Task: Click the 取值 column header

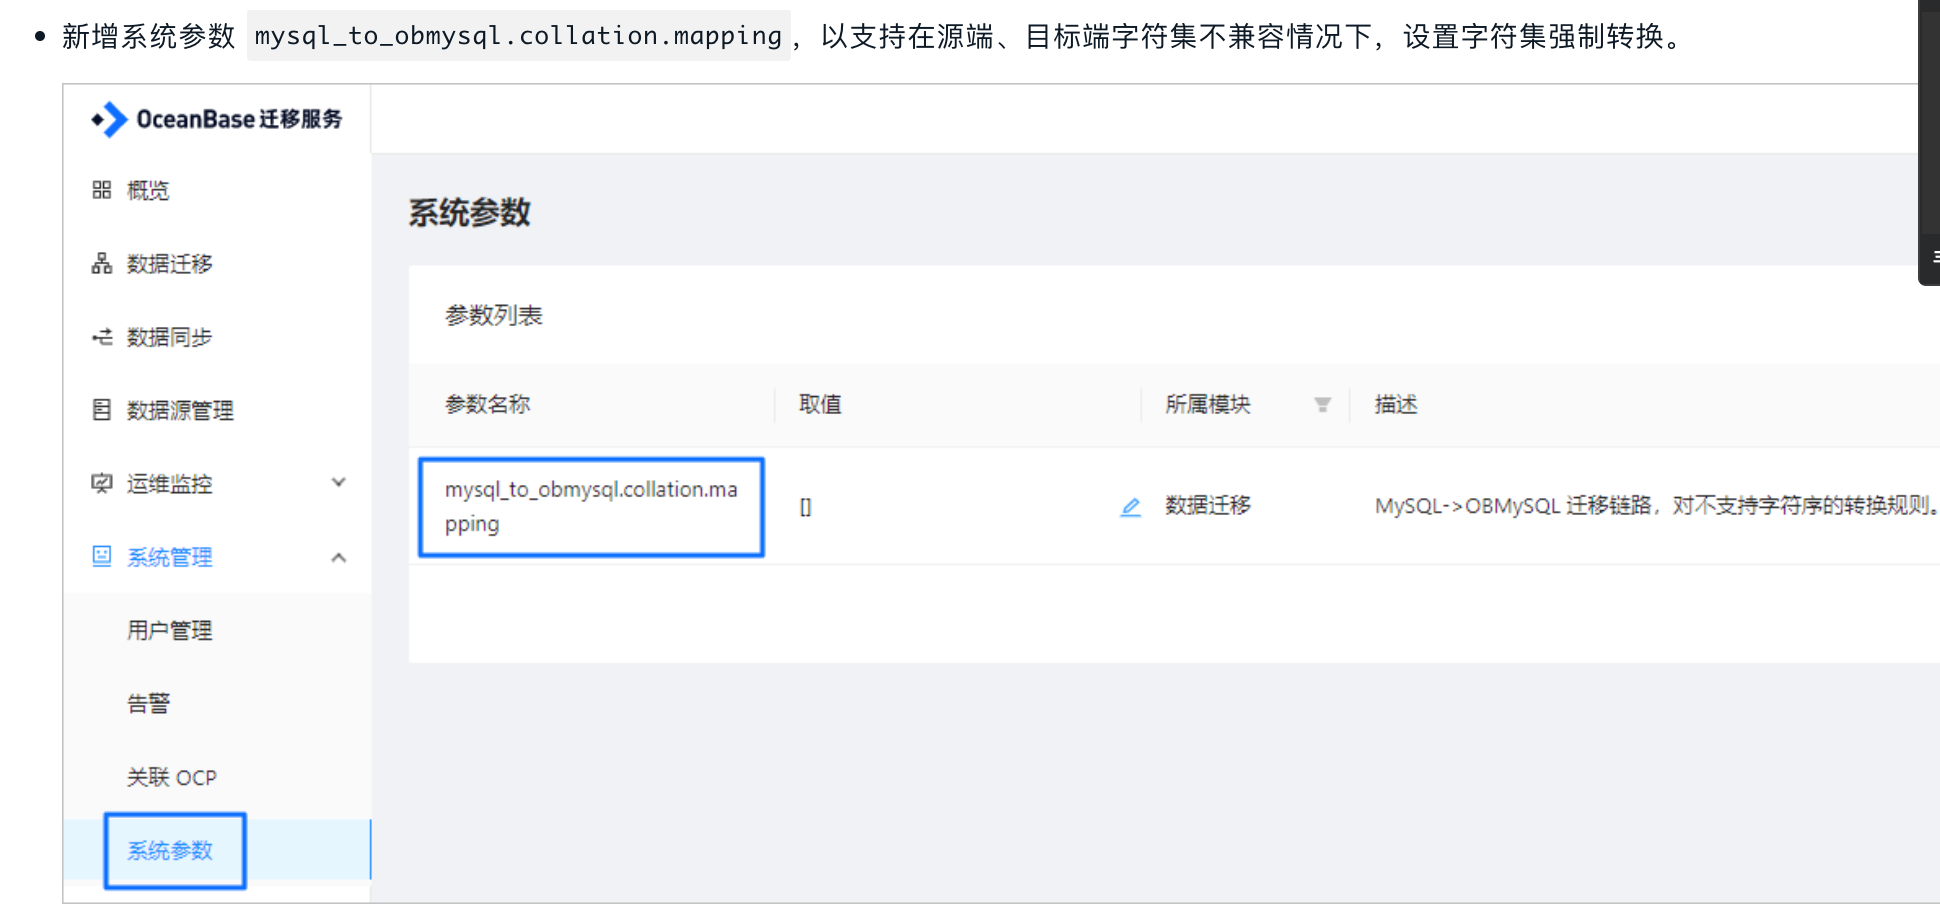Action: [x=820, y=404]
